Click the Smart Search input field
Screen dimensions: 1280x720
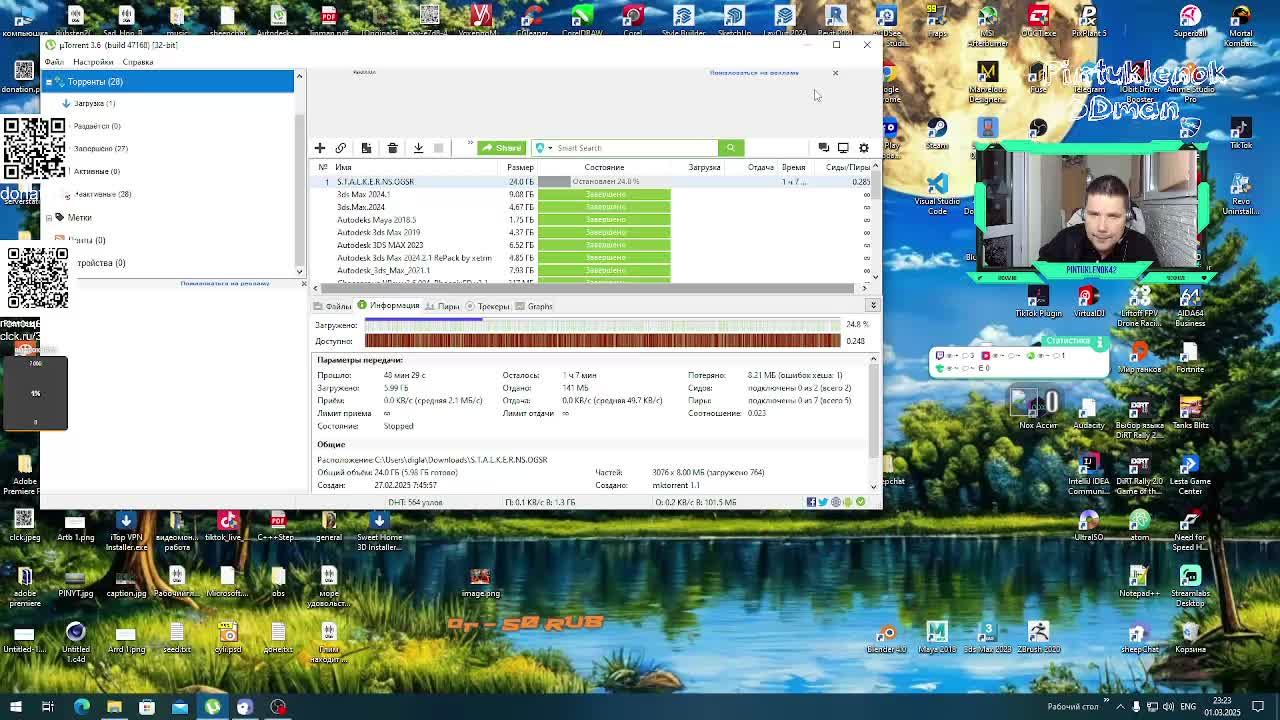click(635, 148)
